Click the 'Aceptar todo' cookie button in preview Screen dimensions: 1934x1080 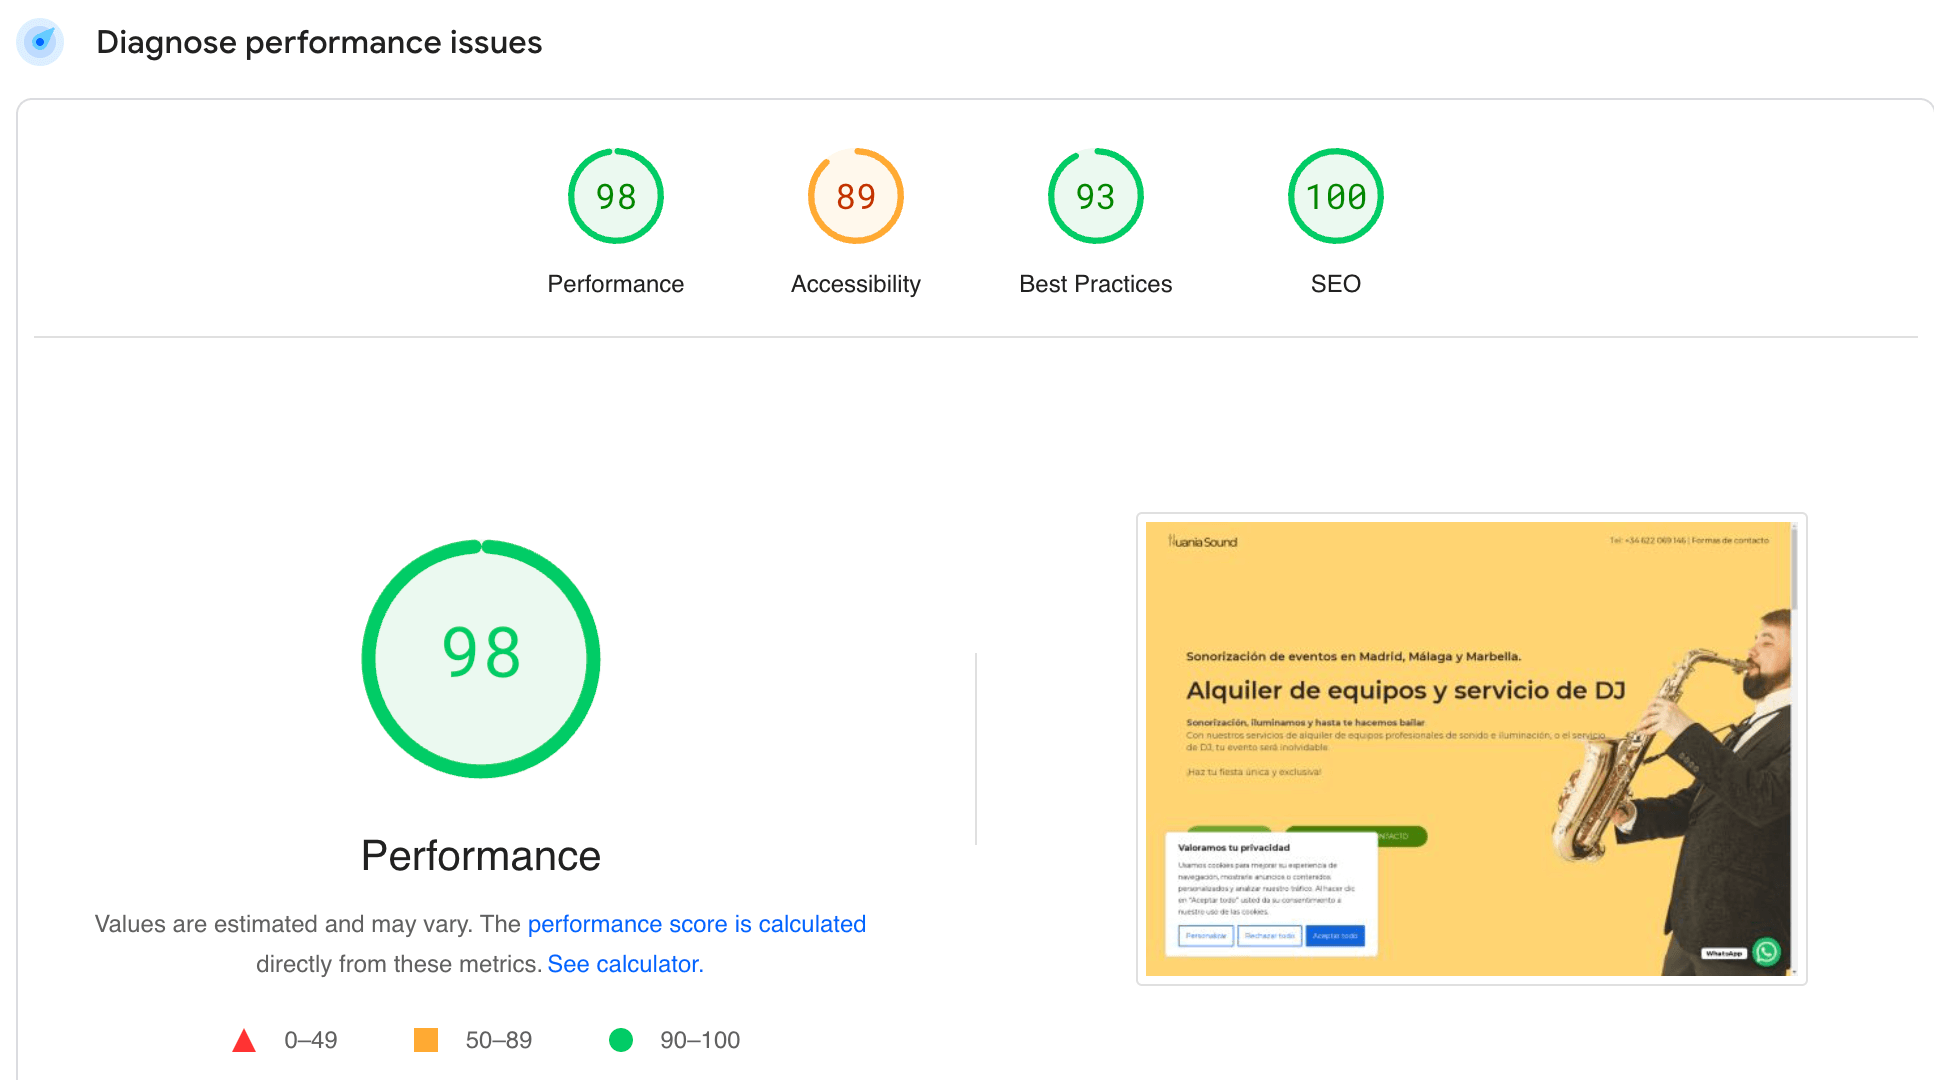click(x=1335, y=936)
